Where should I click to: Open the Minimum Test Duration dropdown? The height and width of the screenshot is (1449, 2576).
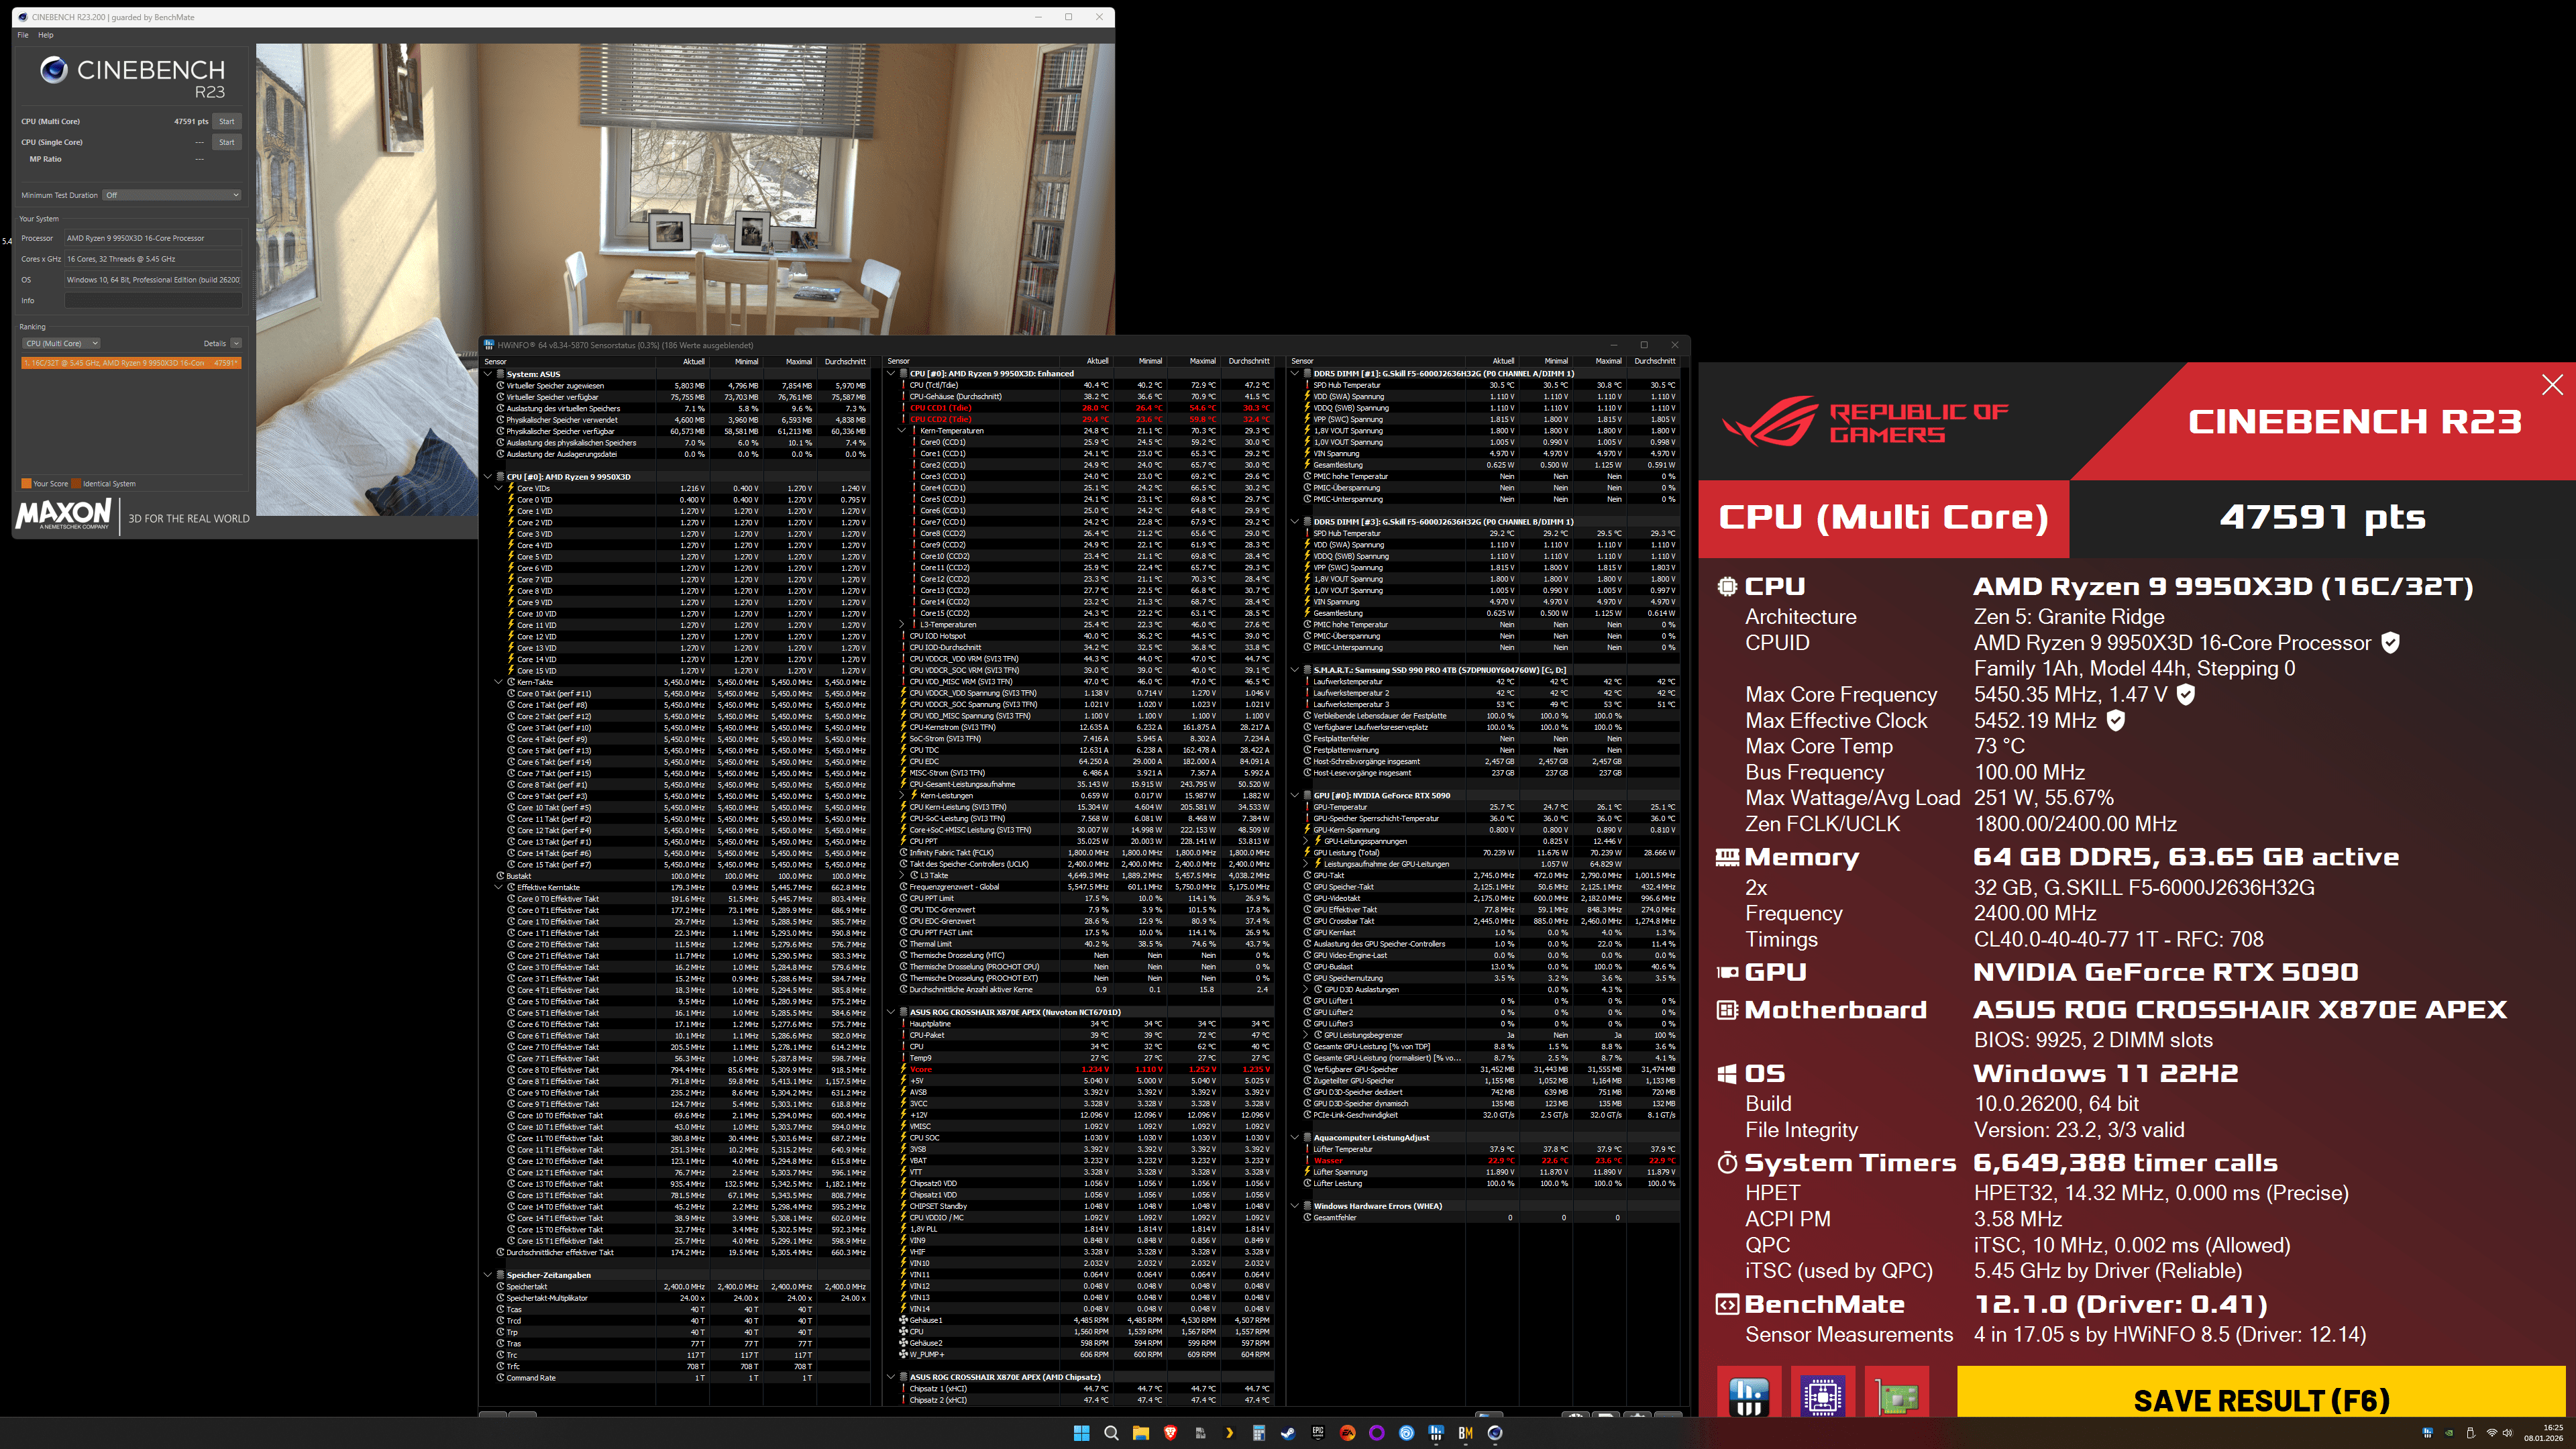[172, 195]
